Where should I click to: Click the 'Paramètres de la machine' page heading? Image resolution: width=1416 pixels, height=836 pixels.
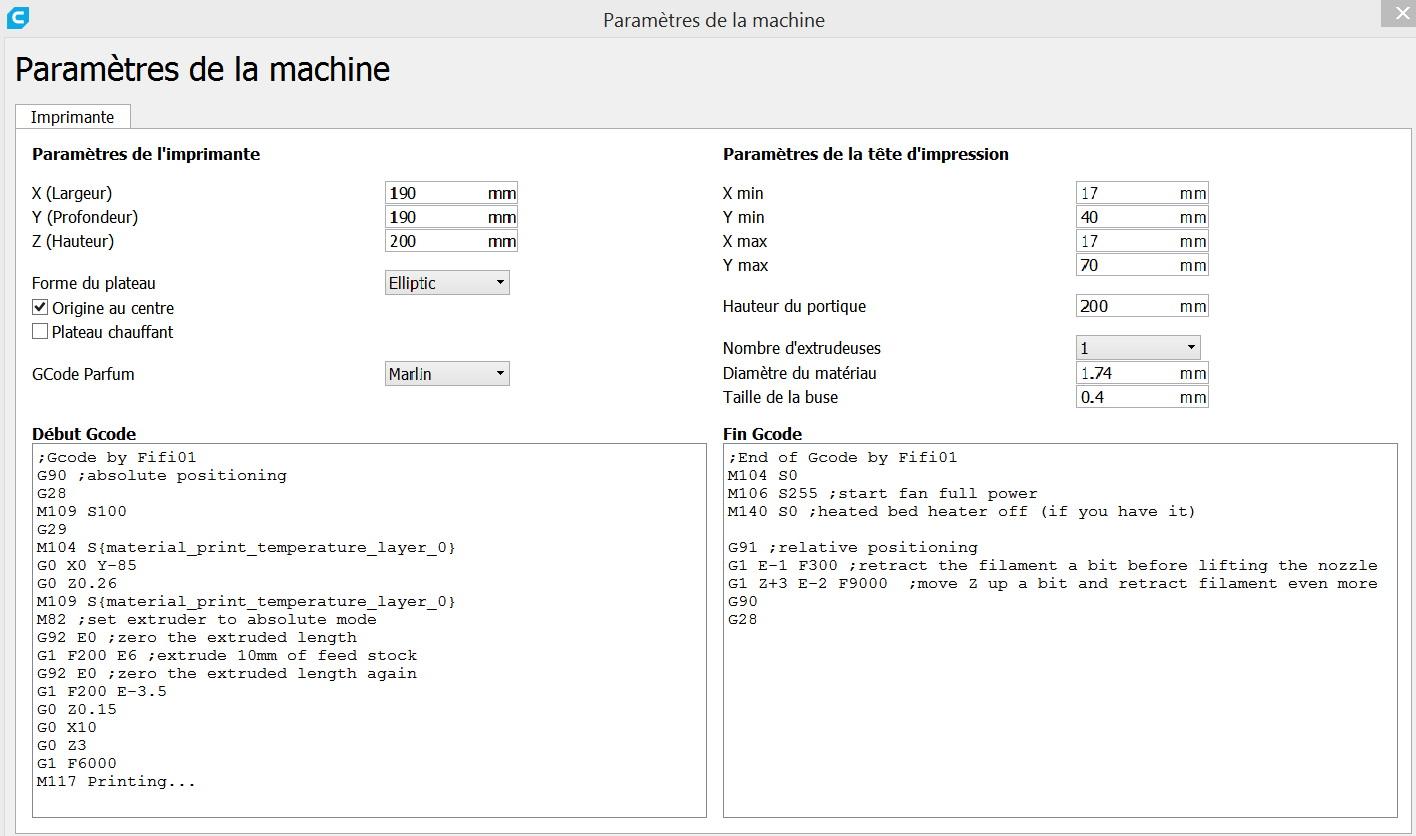(203, 69)
